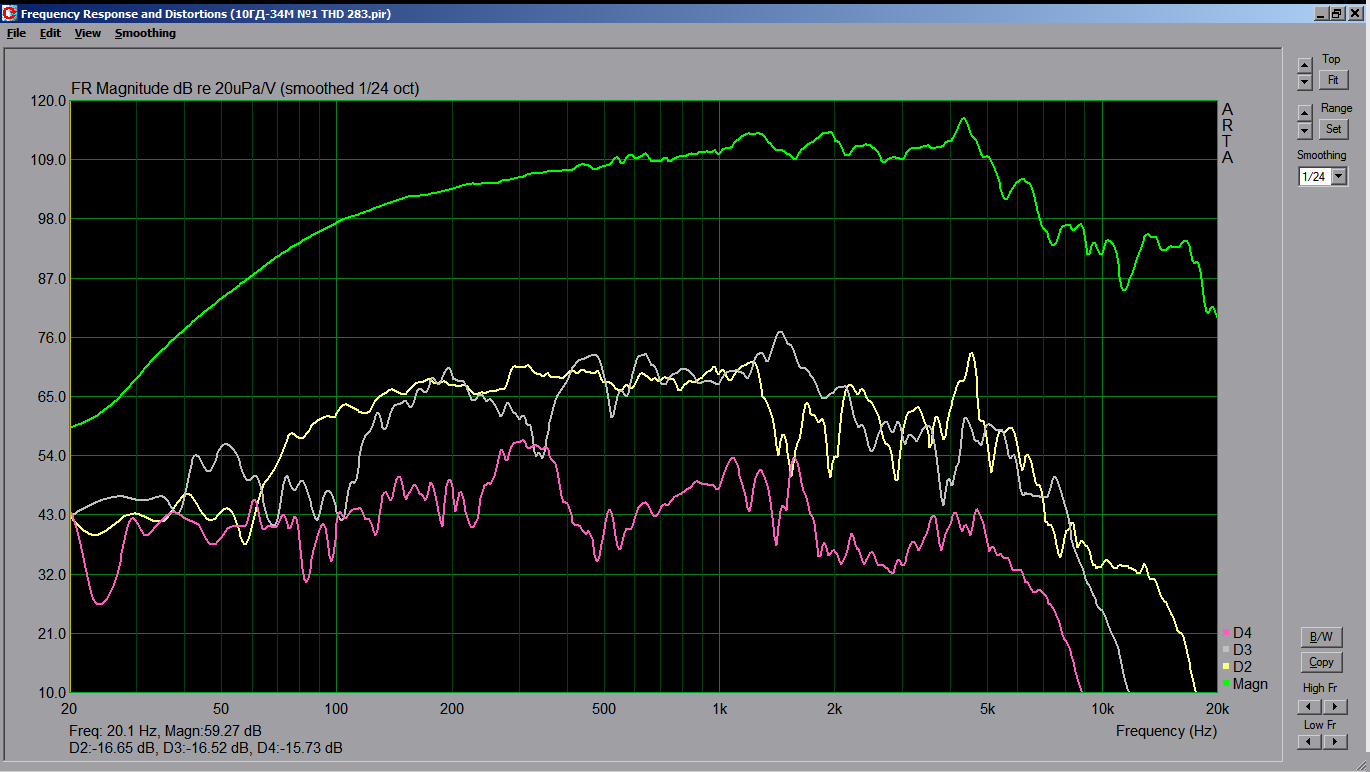Click the 'Top' label

[1331, 59]
